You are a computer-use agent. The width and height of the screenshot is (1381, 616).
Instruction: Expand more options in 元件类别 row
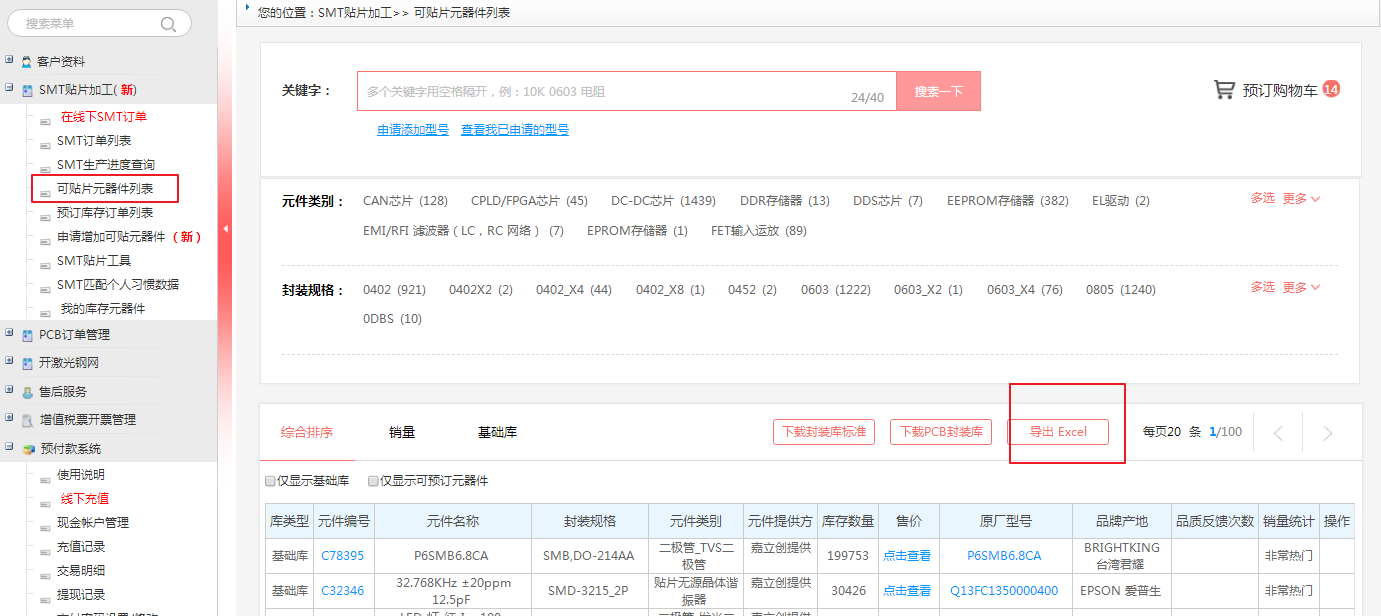(x=1301, y=199)
